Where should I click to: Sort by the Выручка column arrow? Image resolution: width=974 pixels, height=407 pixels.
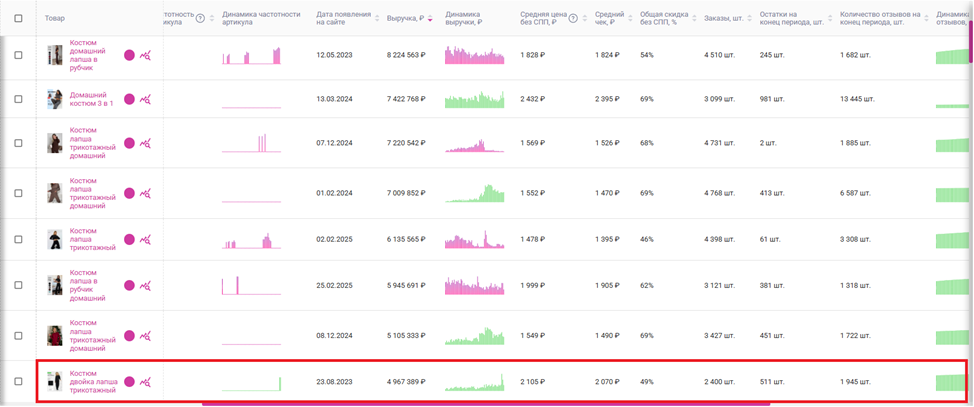coord(430,19)
